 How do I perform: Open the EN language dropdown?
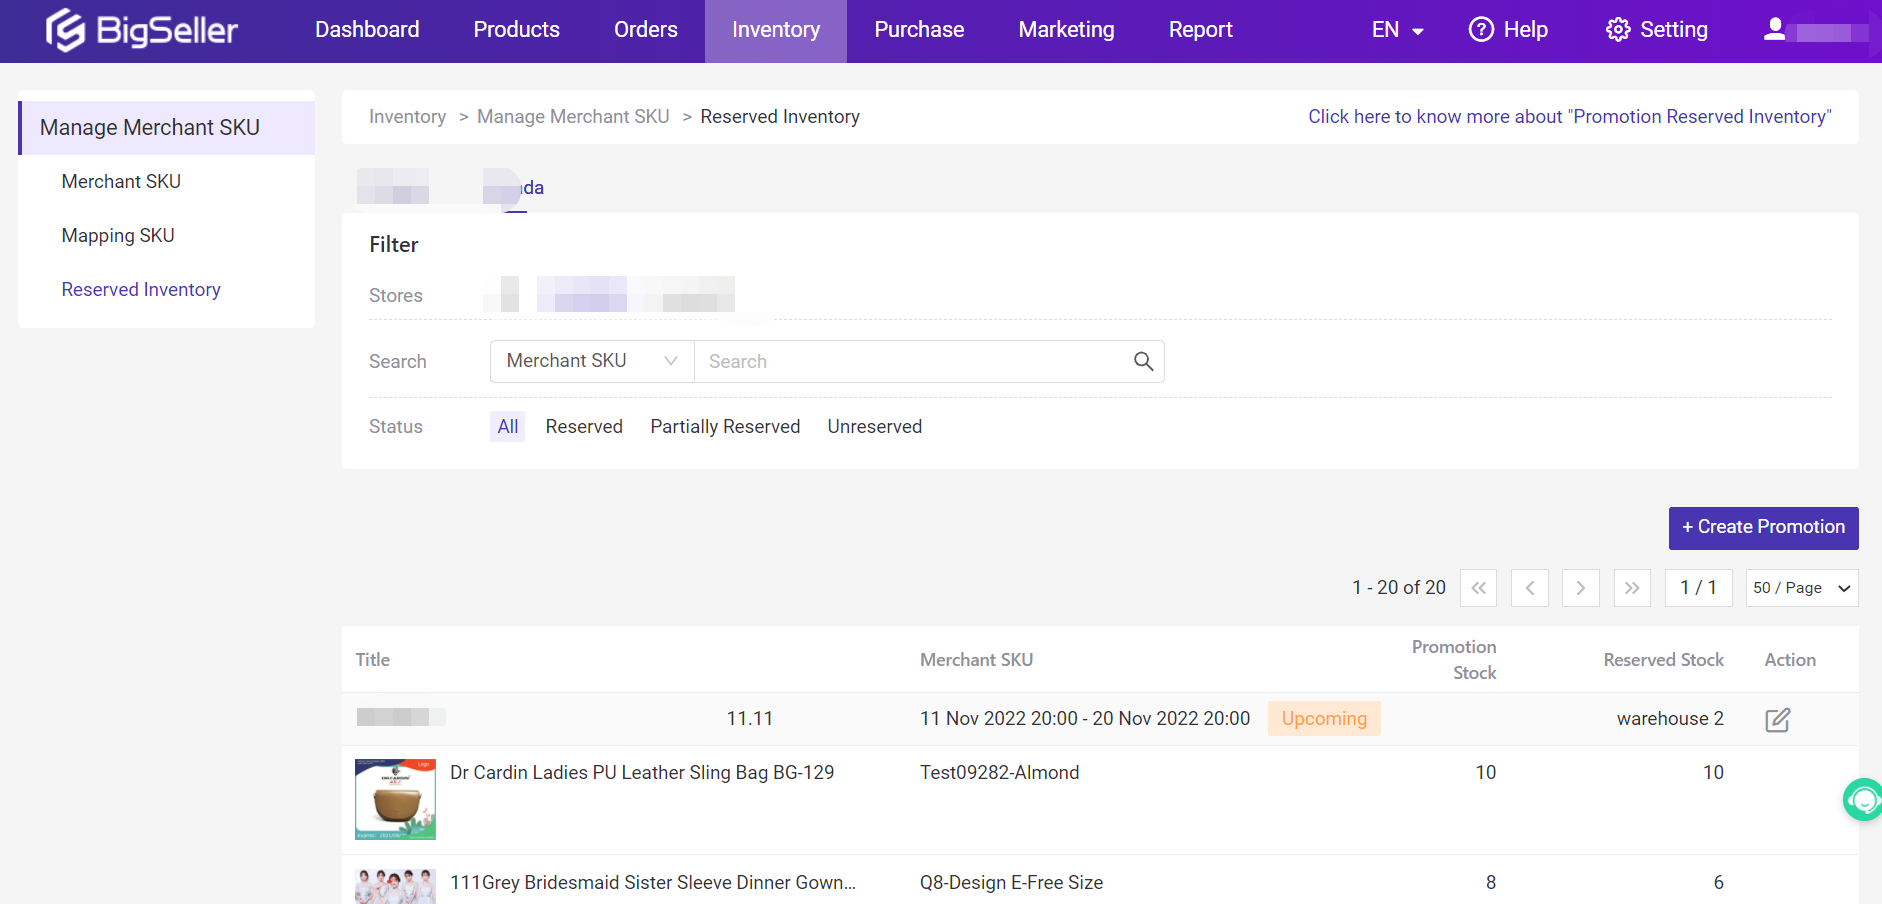[x=1396, y=30]
